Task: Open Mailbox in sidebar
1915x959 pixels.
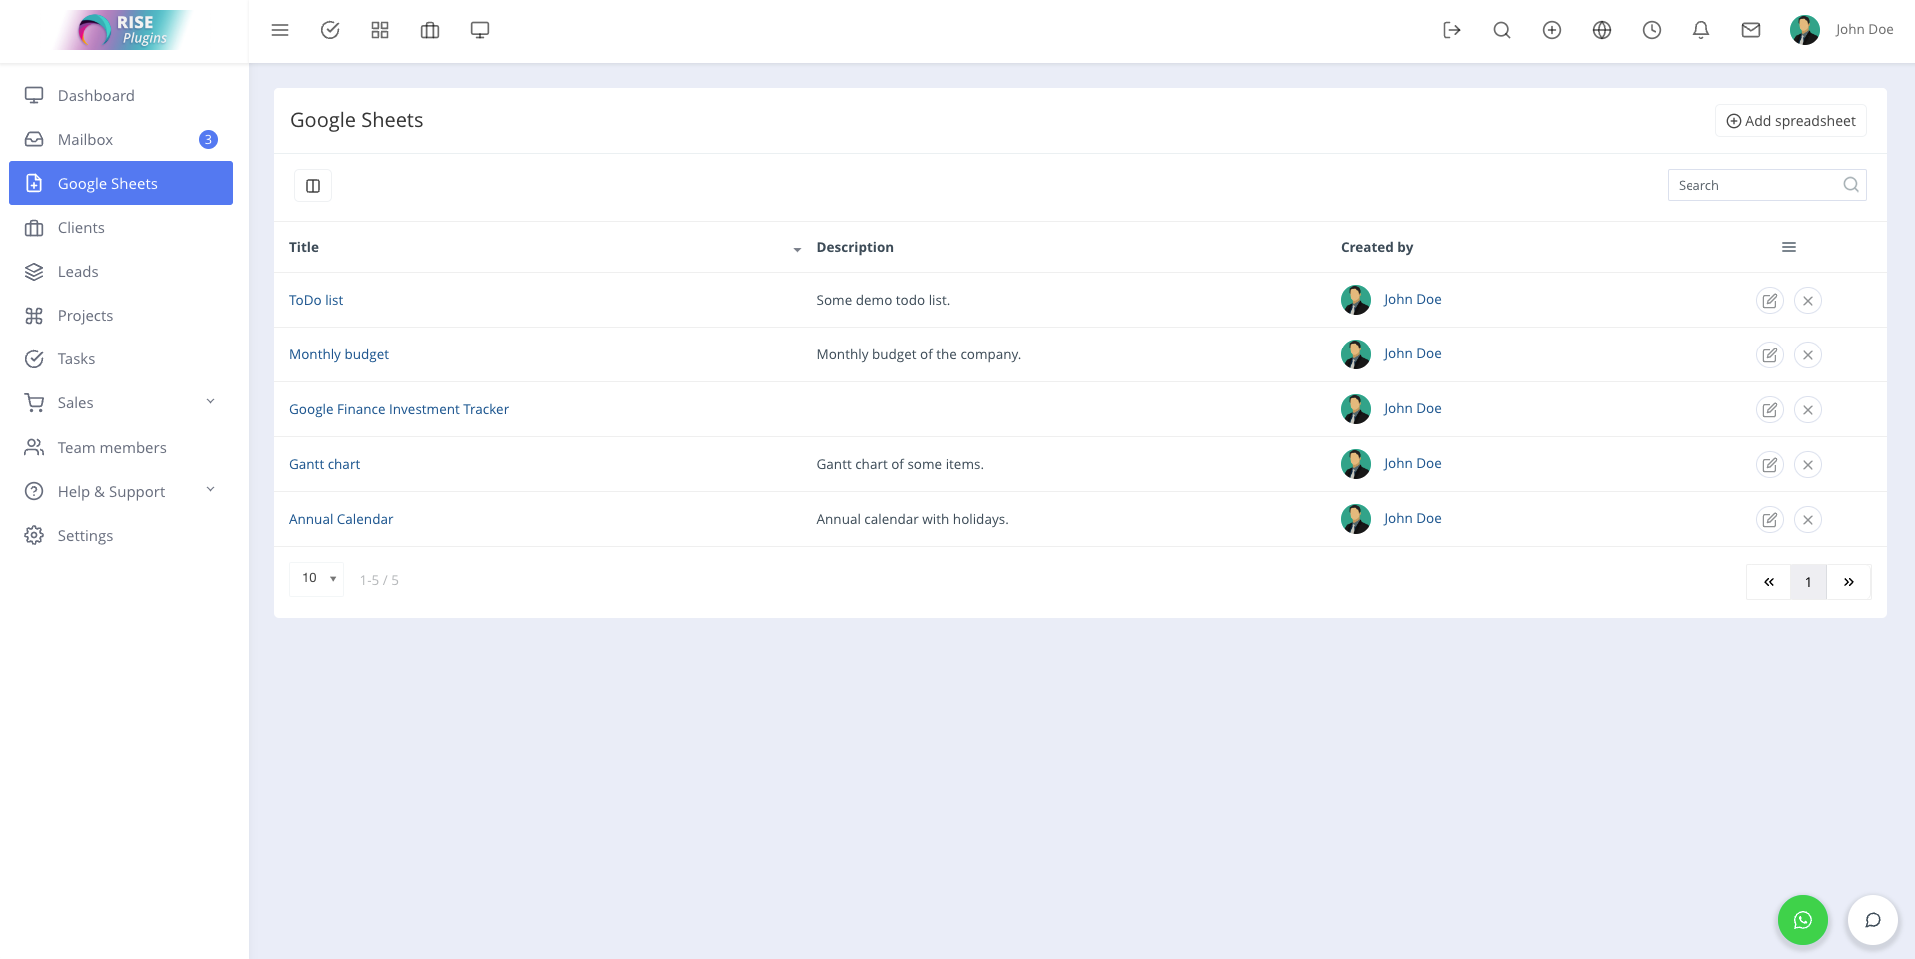Action: (x=121, y=140)
